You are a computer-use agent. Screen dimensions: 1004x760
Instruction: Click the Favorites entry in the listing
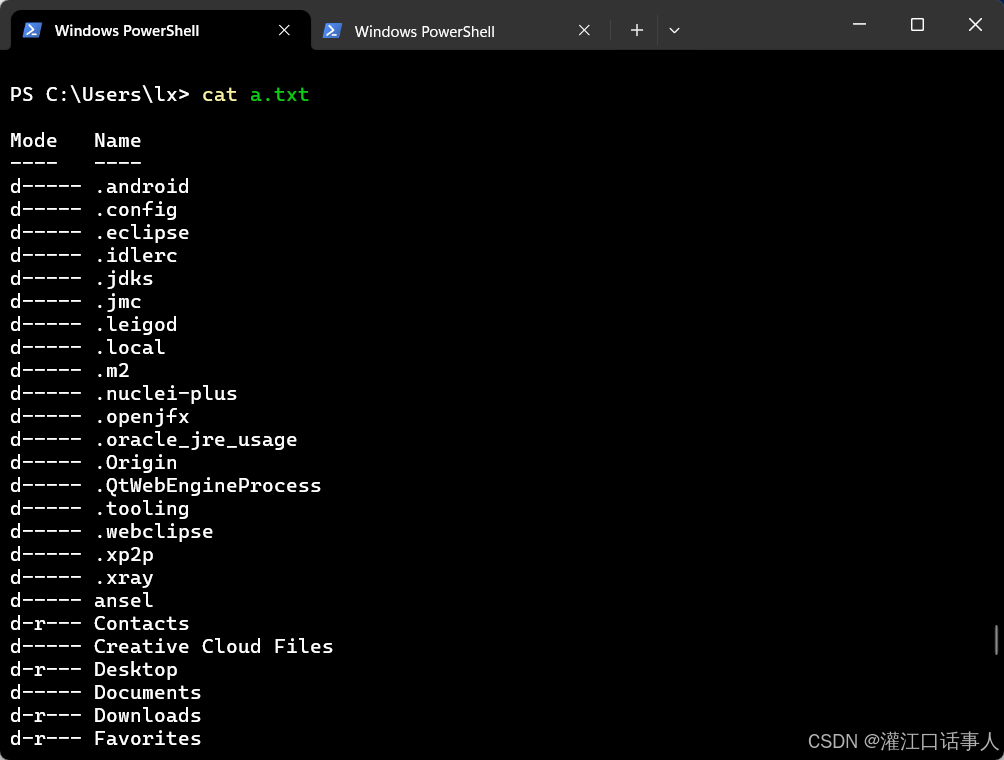coord(147,738)
